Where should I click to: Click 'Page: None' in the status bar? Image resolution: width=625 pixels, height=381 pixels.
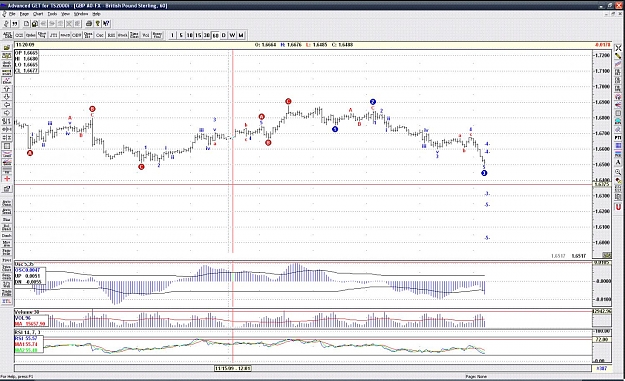pos(476,376)
